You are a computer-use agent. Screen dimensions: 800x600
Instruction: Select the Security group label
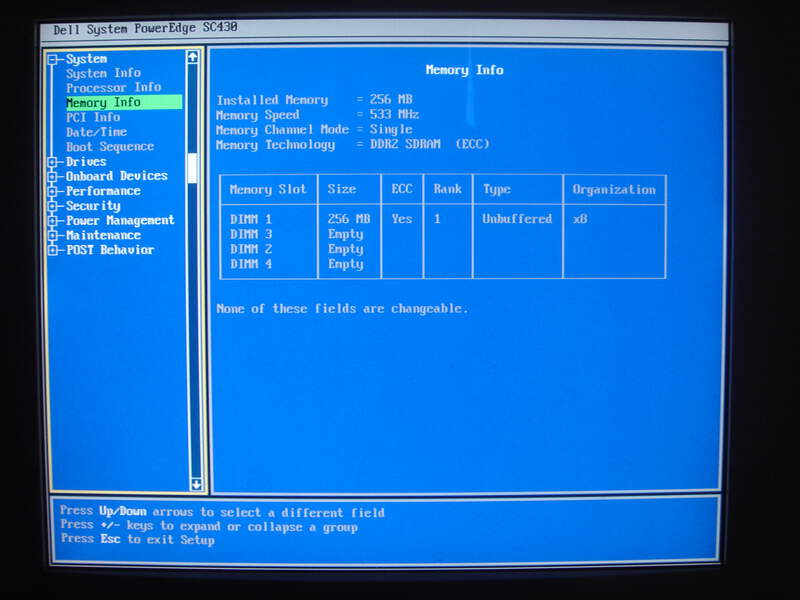click(x=93, y=206)
